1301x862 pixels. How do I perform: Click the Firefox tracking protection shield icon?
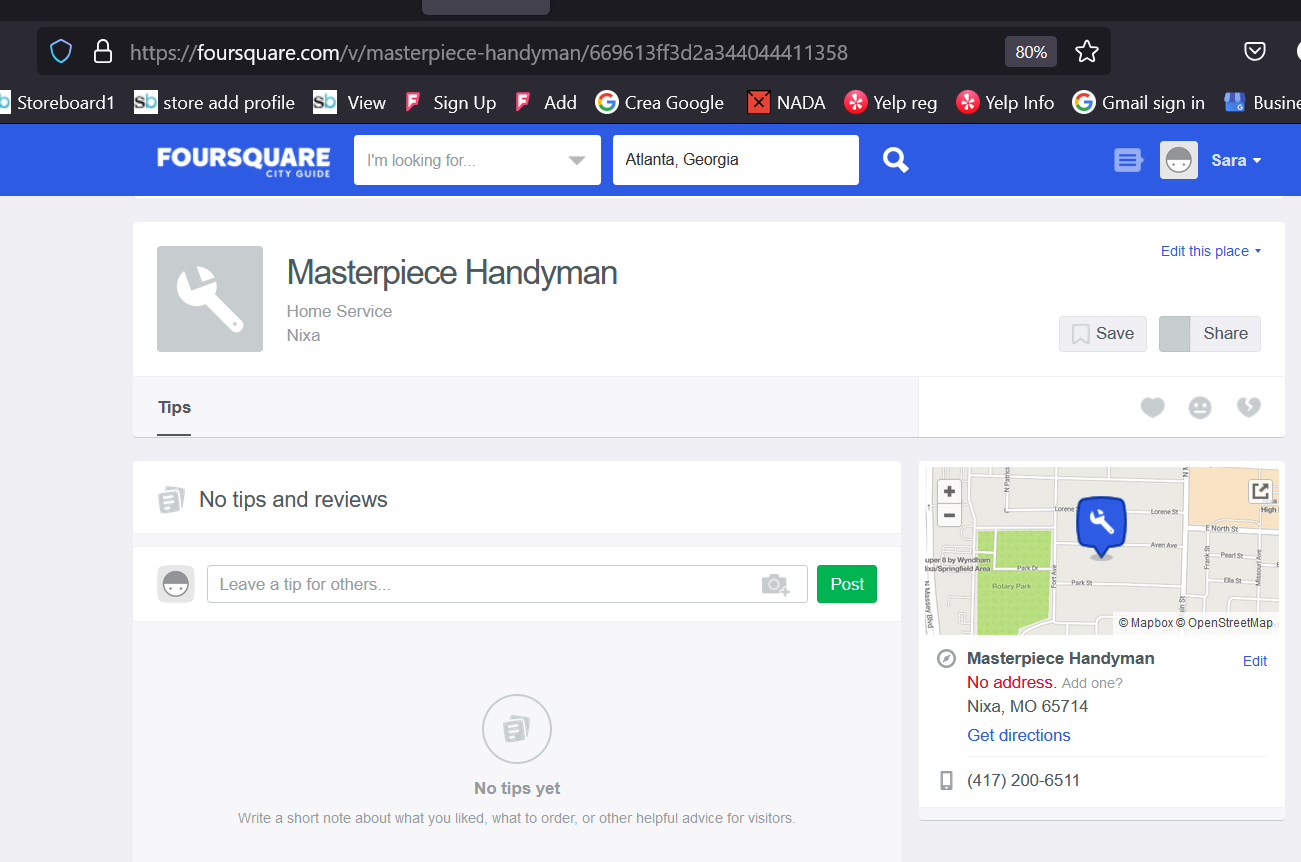(61, 51)
